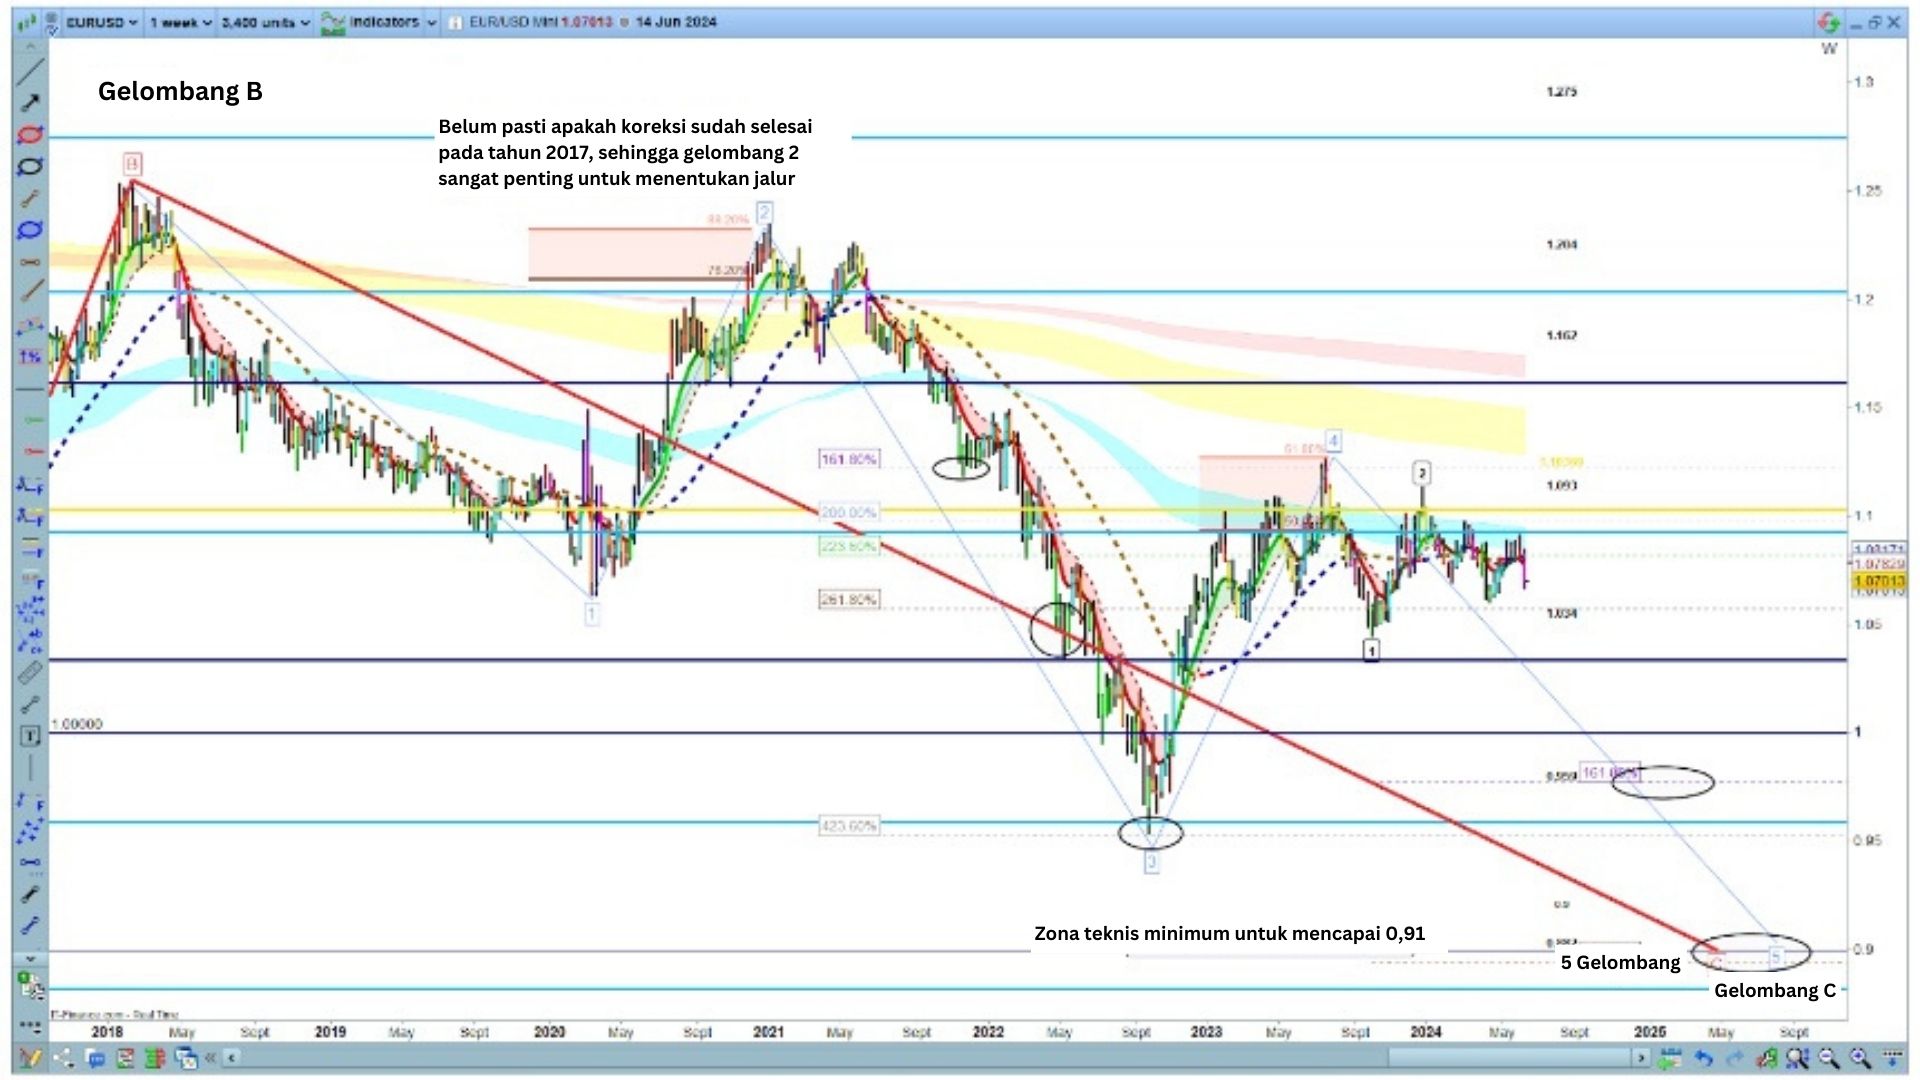Screen dimensions: 1920x1080
Task: Click the scroll left arrow on timeline
Action: [x=232, y=1058]
